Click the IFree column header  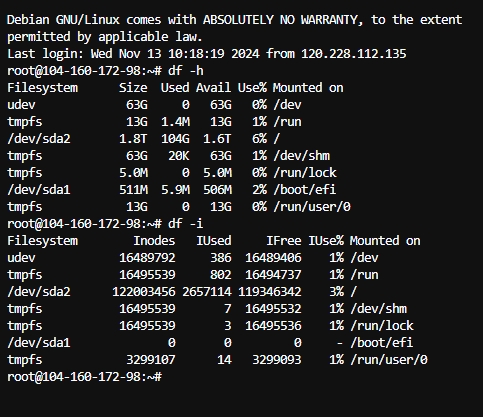(x=284, y=241)
